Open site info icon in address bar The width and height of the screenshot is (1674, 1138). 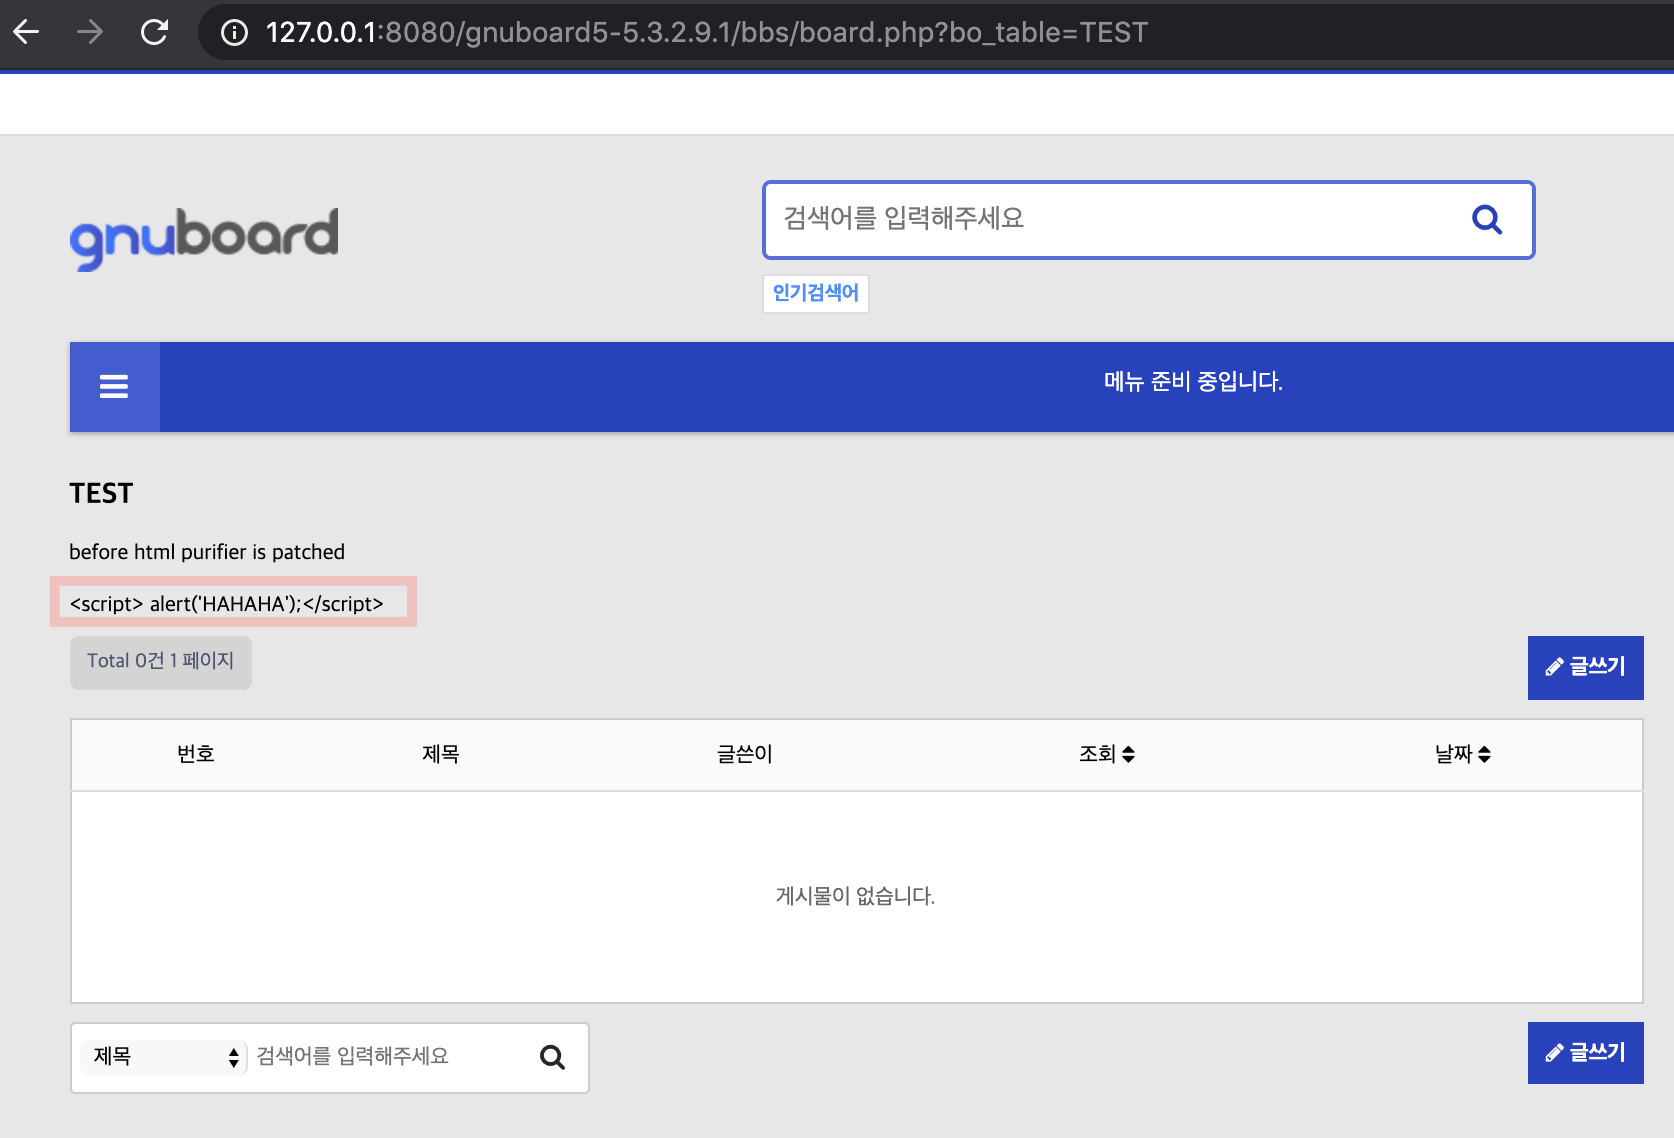pyautogui.click(x=234, y=33)
